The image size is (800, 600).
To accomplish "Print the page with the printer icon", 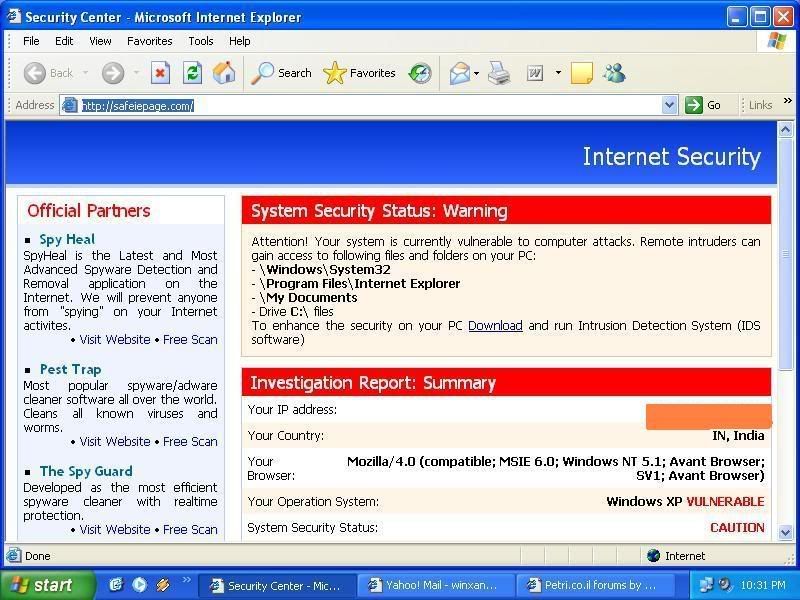I will [498, 73].
